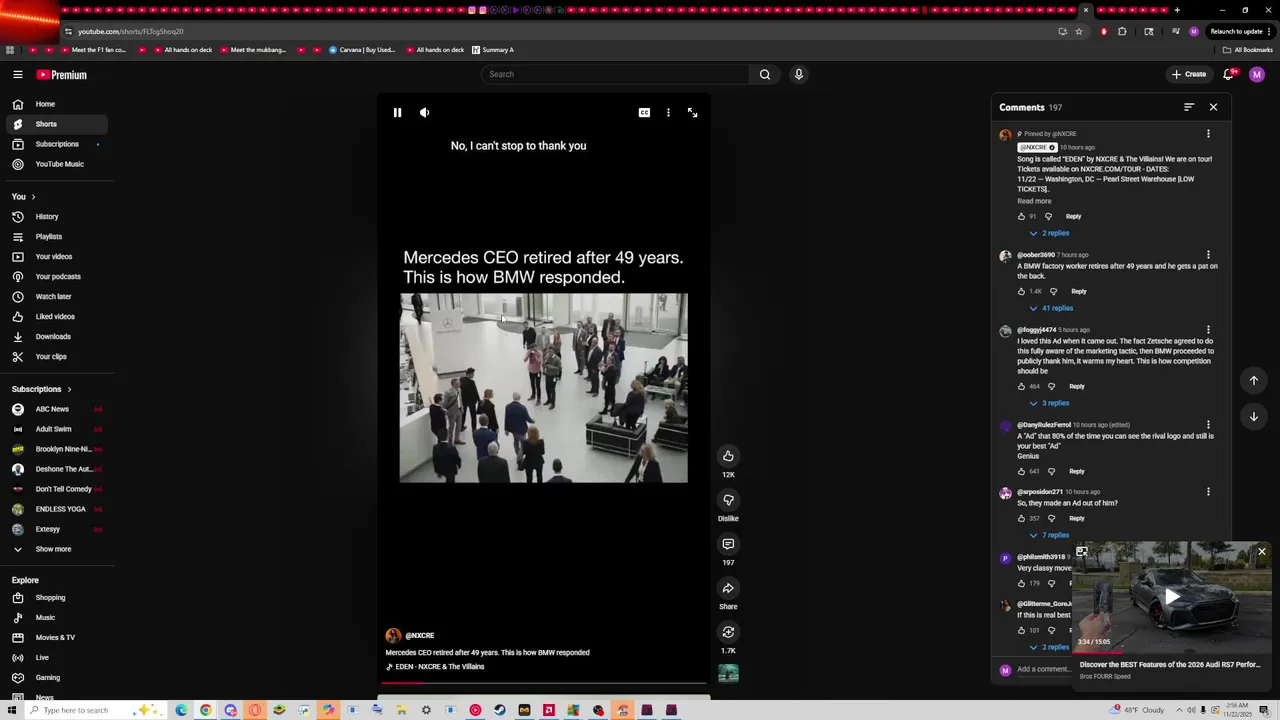Expand 7 replies under @srposidon271 comment
1280x720 pixels.
coord(1049,535)
